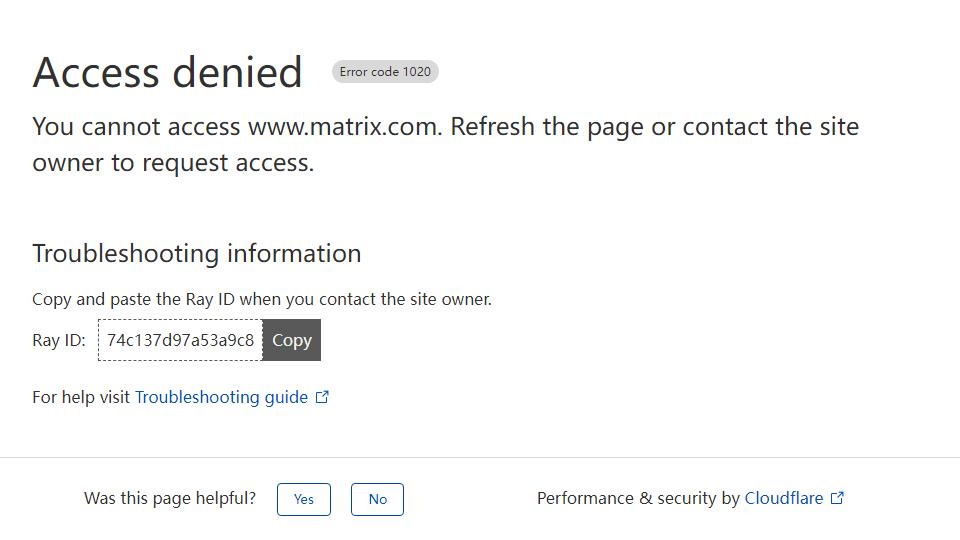The width and height of the screenshot is (960, 540).
Task: Click the Copy button for Ray ID
Action: point(292,340)
